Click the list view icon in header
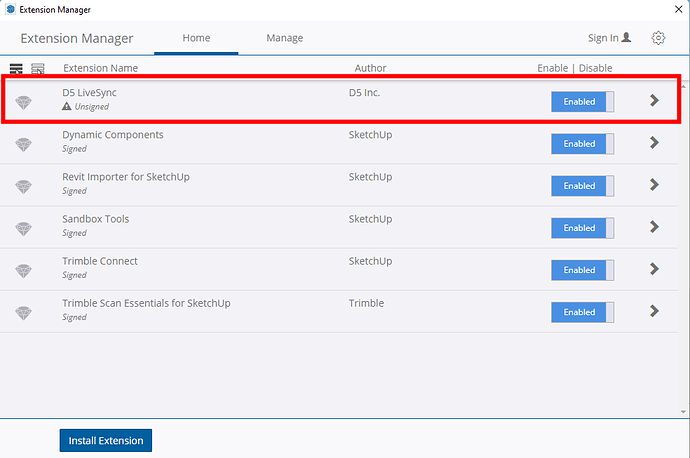This screenshot has height=458, width=690. [16, 69]
